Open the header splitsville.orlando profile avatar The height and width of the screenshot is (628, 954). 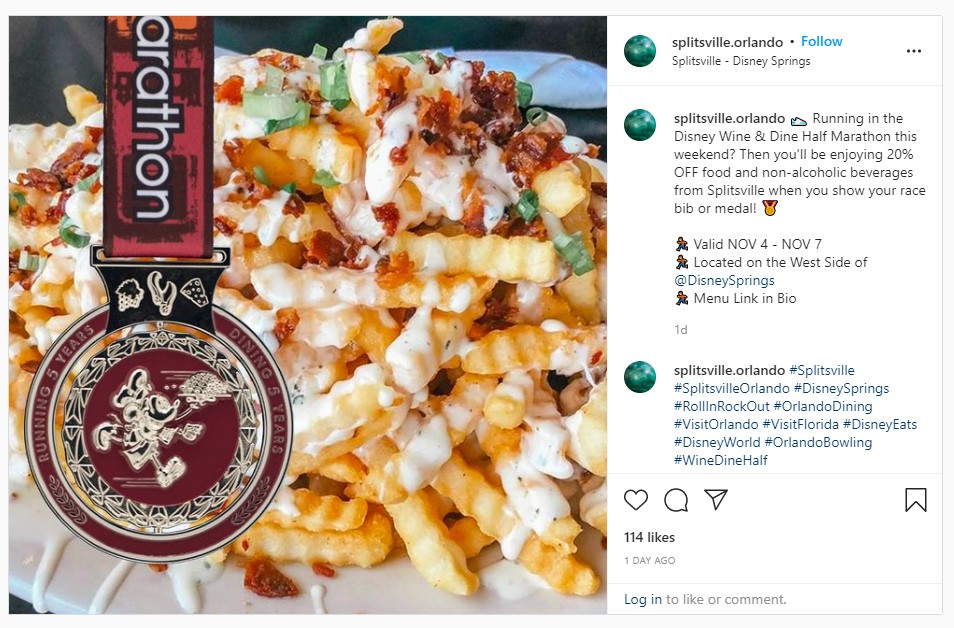pyautogui.click(x=640, y=51)
